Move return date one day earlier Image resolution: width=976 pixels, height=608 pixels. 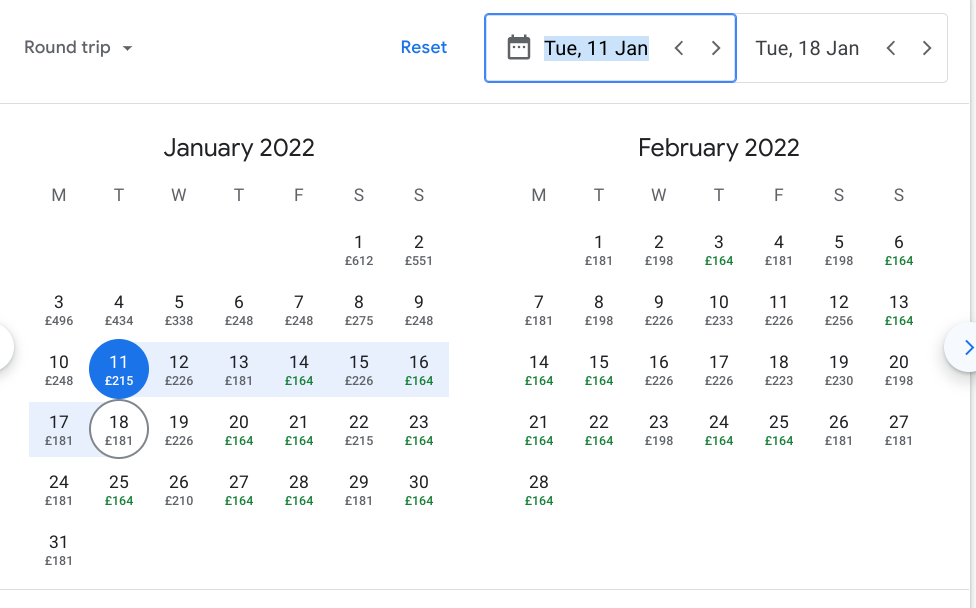[891, 47]
